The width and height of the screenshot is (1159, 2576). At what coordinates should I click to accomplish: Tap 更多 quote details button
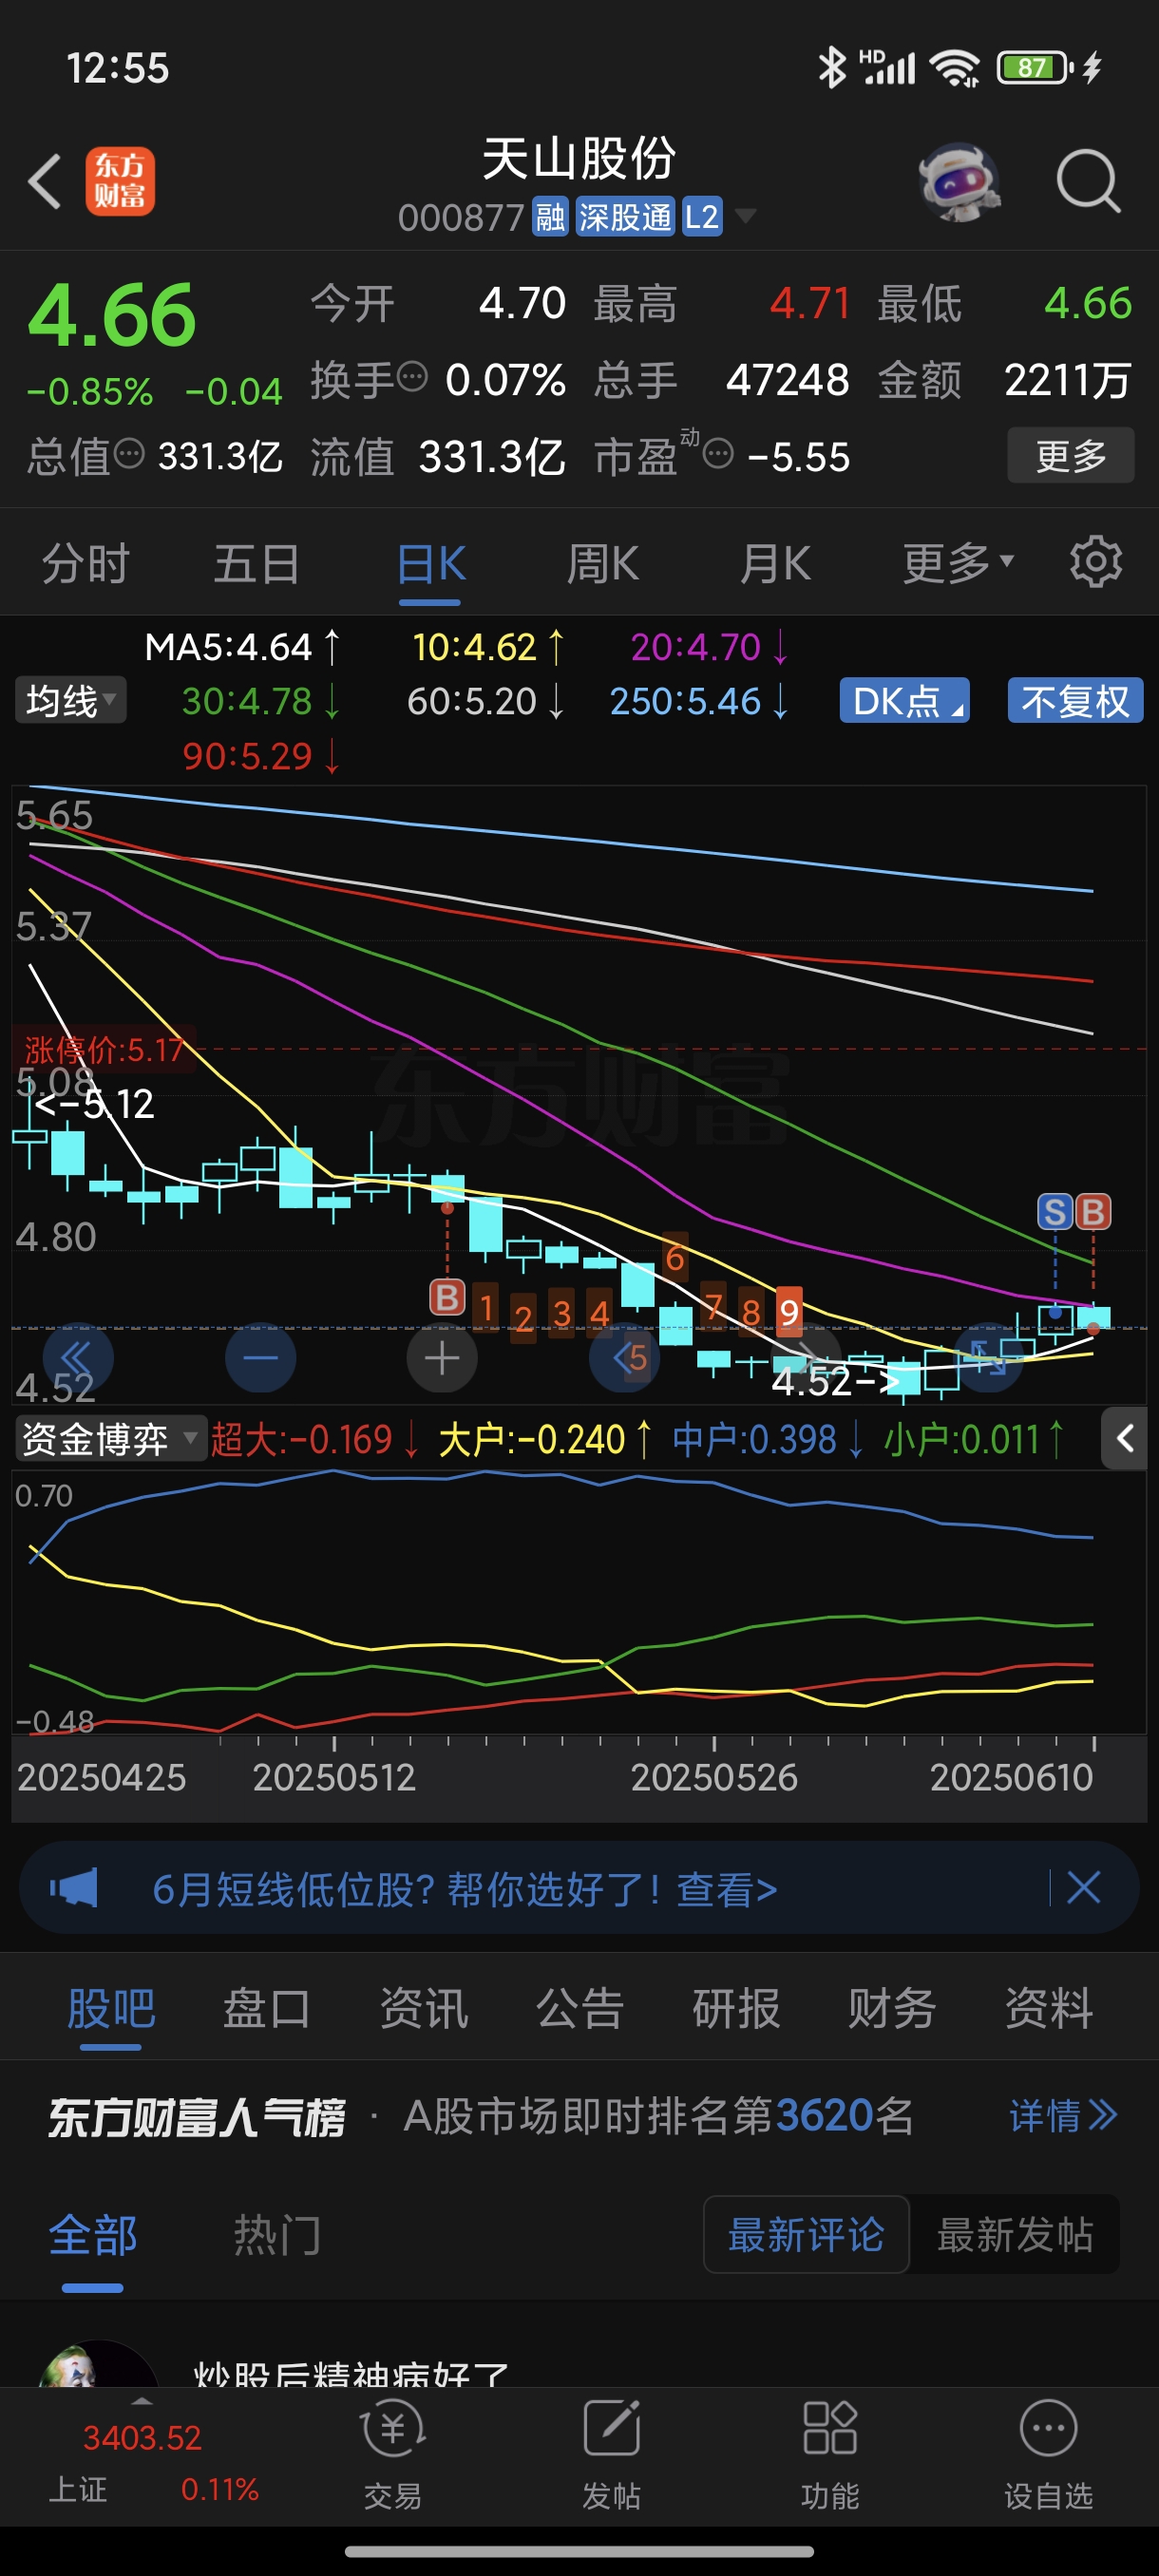coord(1070,455)
